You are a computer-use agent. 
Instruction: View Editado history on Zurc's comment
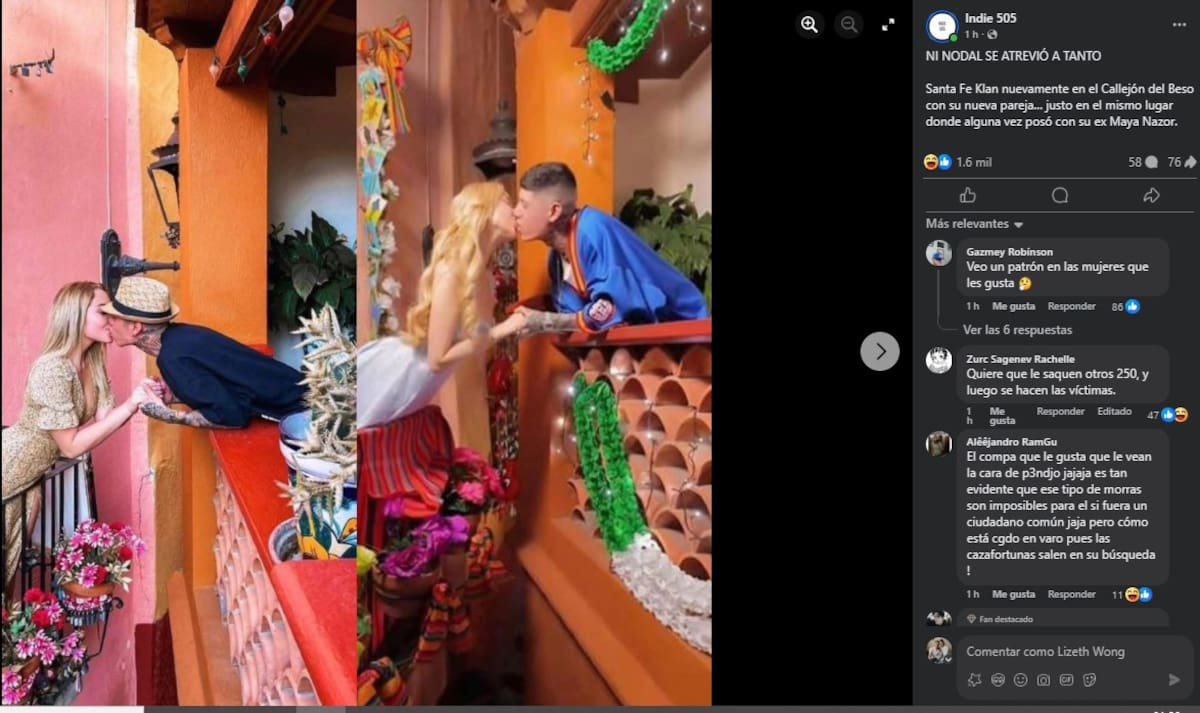point(1114,411)
